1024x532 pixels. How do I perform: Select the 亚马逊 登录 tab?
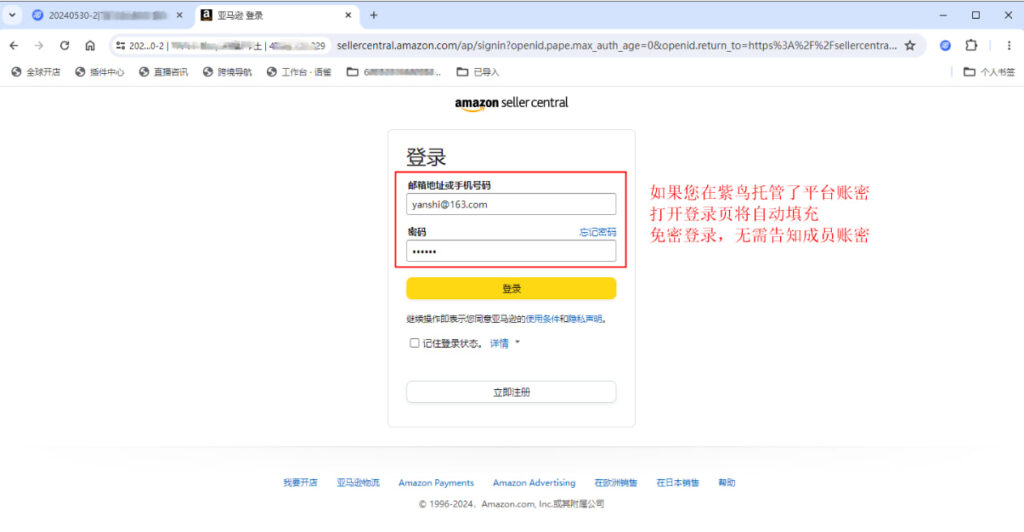(x=278, y=15)
